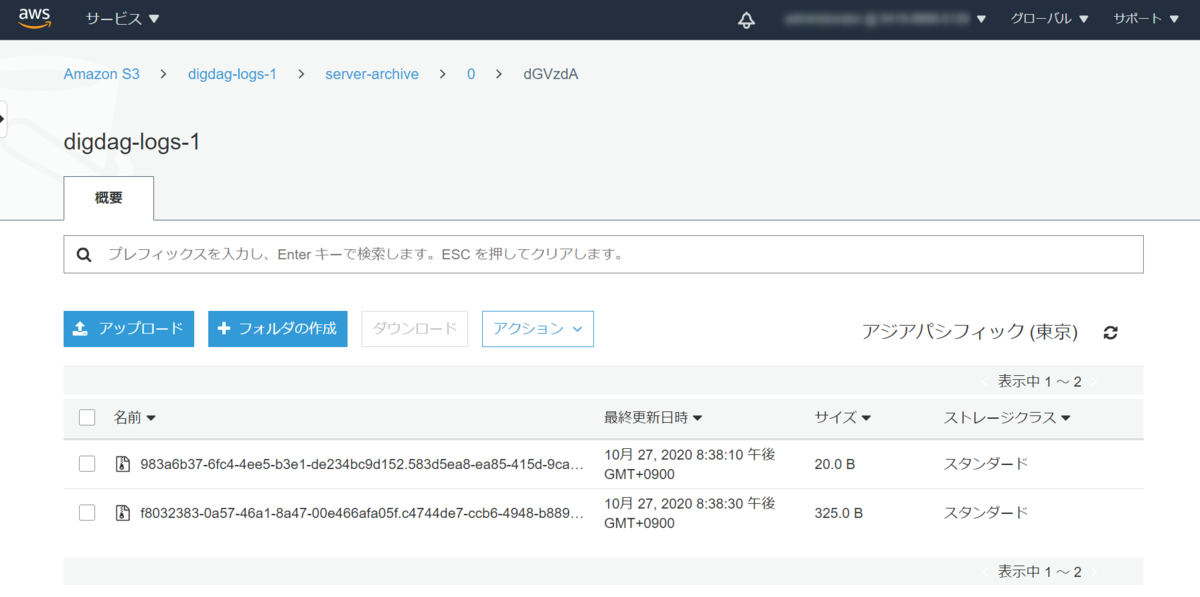Click the 8:38:10 午後 timestamp cell

[x=690, y=464]
